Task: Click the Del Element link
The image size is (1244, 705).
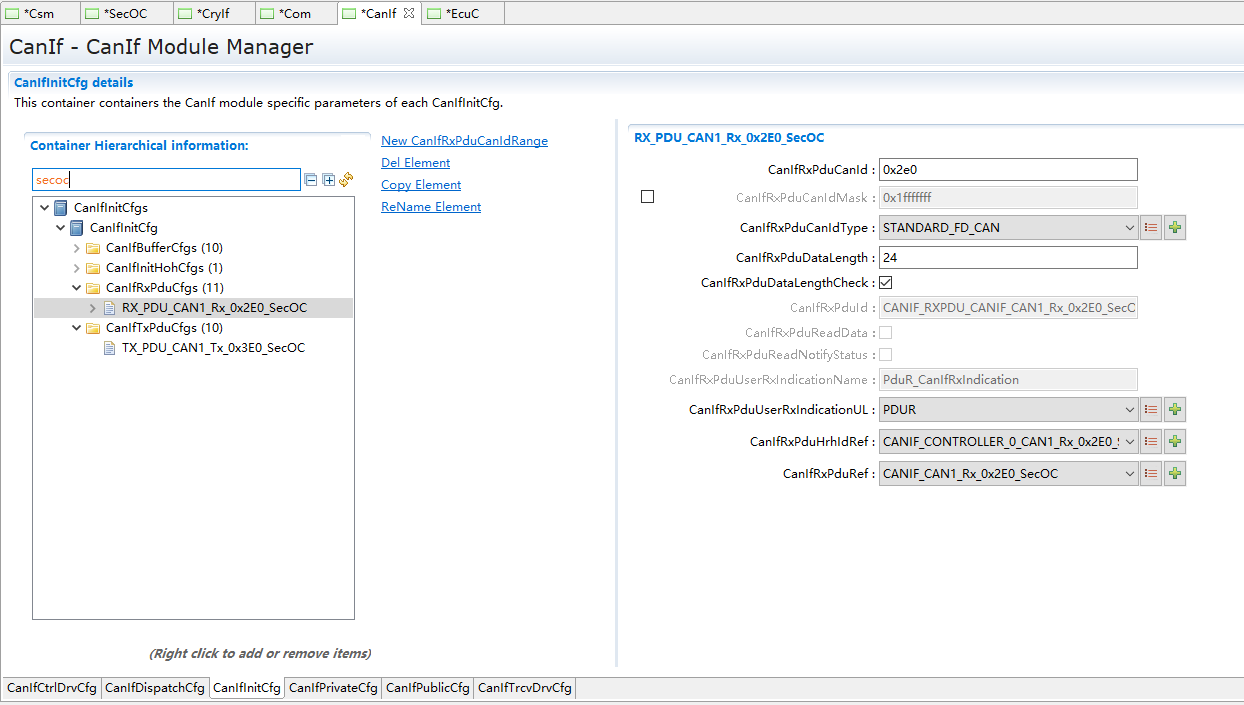Action: click(x=415, y=163)
